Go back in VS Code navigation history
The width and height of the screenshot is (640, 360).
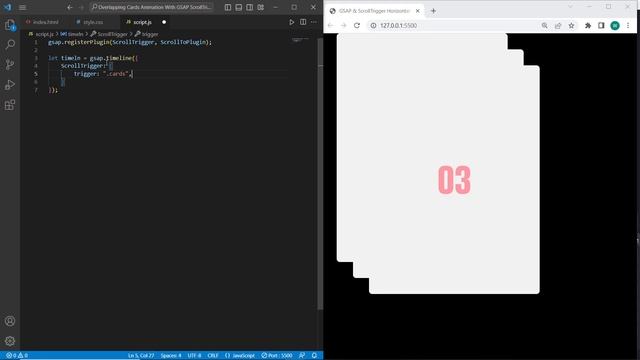(x=70, y=7)
